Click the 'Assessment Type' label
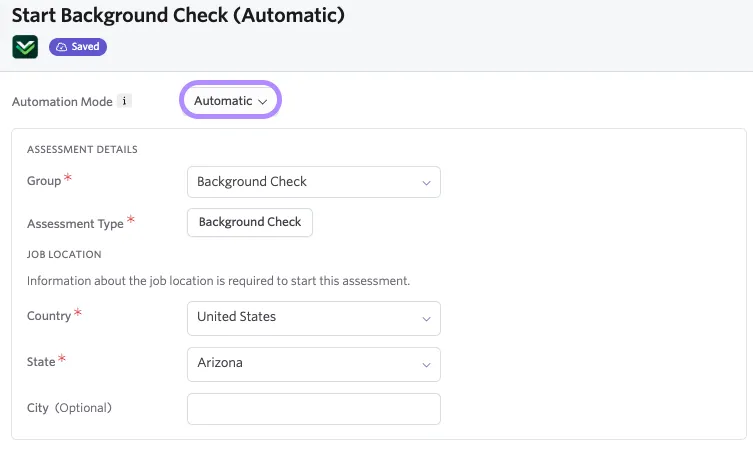Viewport: 753px width, 452px height. pyautogui.click(x=75, y=224)
